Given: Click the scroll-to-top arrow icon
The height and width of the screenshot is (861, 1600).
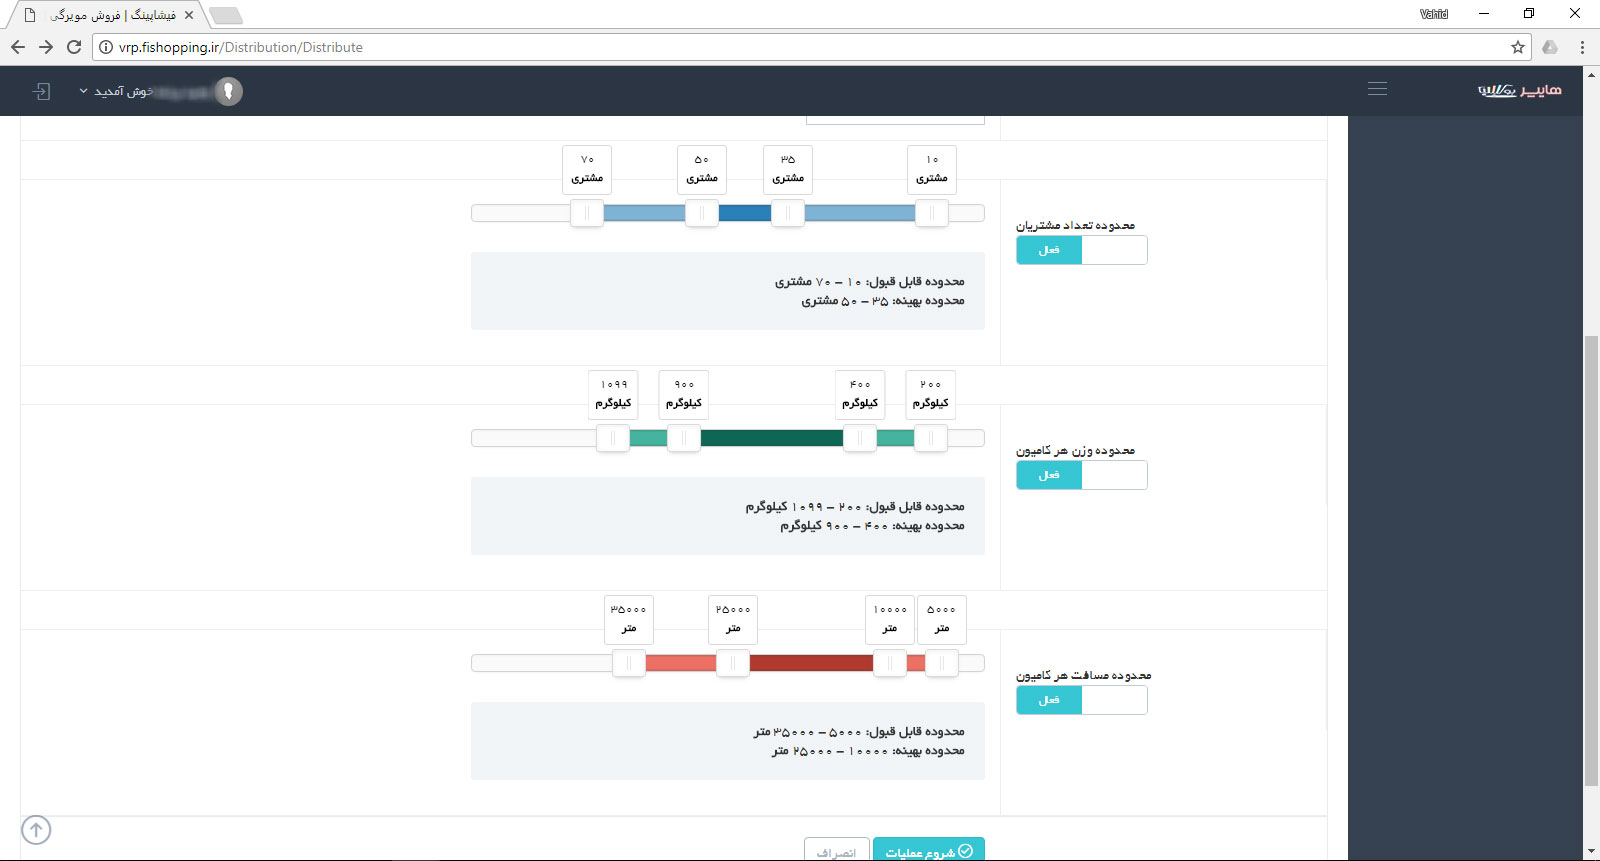Looking at the screenshot, I should [x=36, y=830].
